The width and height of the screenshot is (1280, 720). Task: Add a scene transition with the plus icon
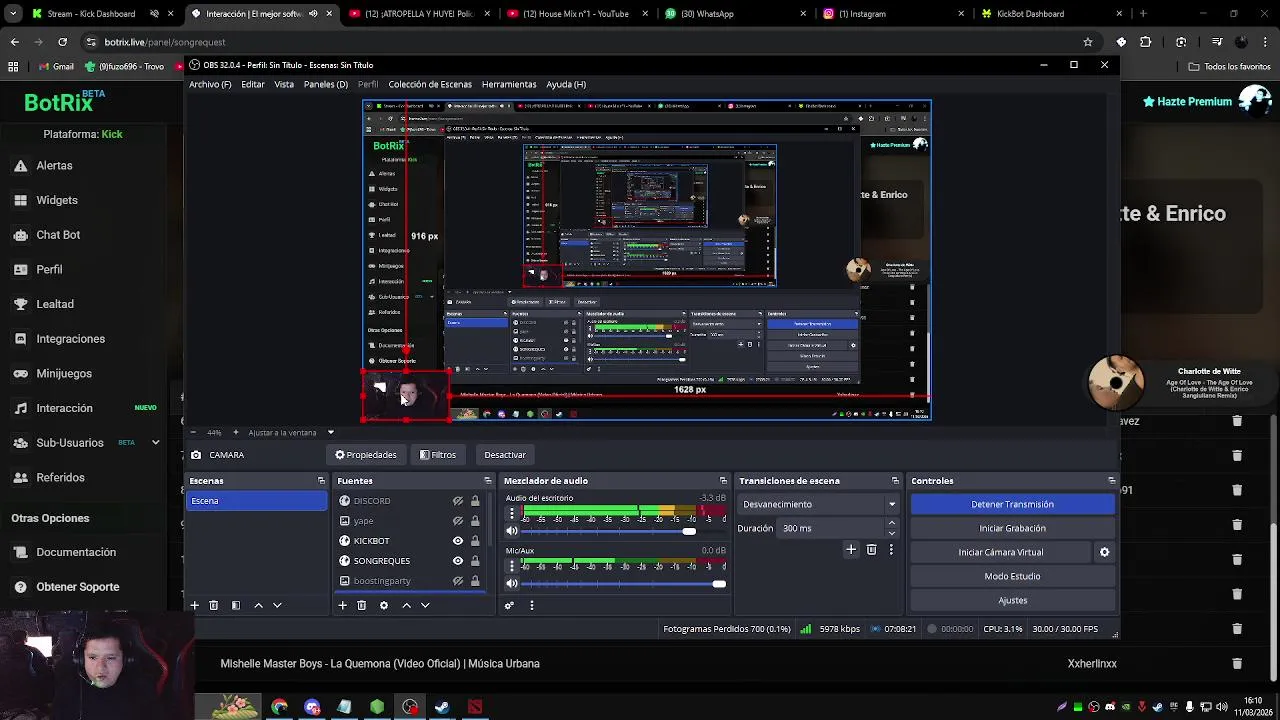[851, 549]
